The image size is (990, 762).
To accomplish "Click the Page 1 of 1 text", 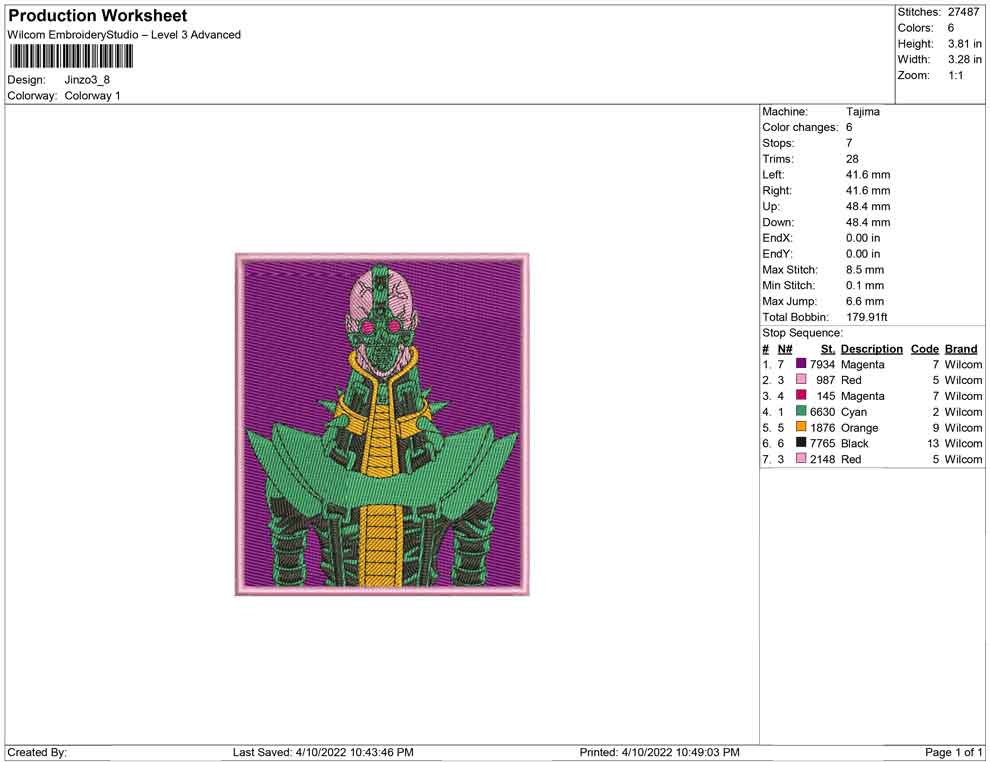I will coord(953,752).
